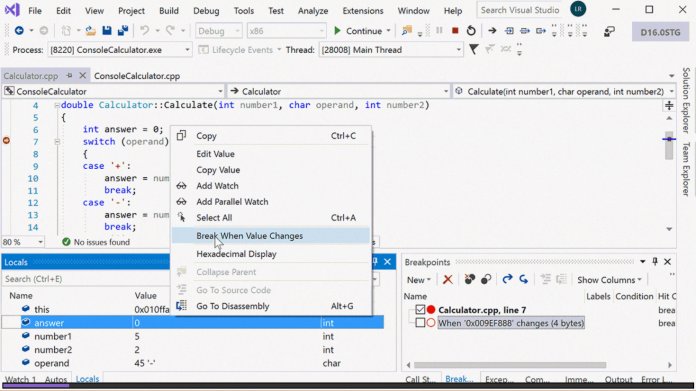Pin the Breakpoints panel

tap(655, 261)
